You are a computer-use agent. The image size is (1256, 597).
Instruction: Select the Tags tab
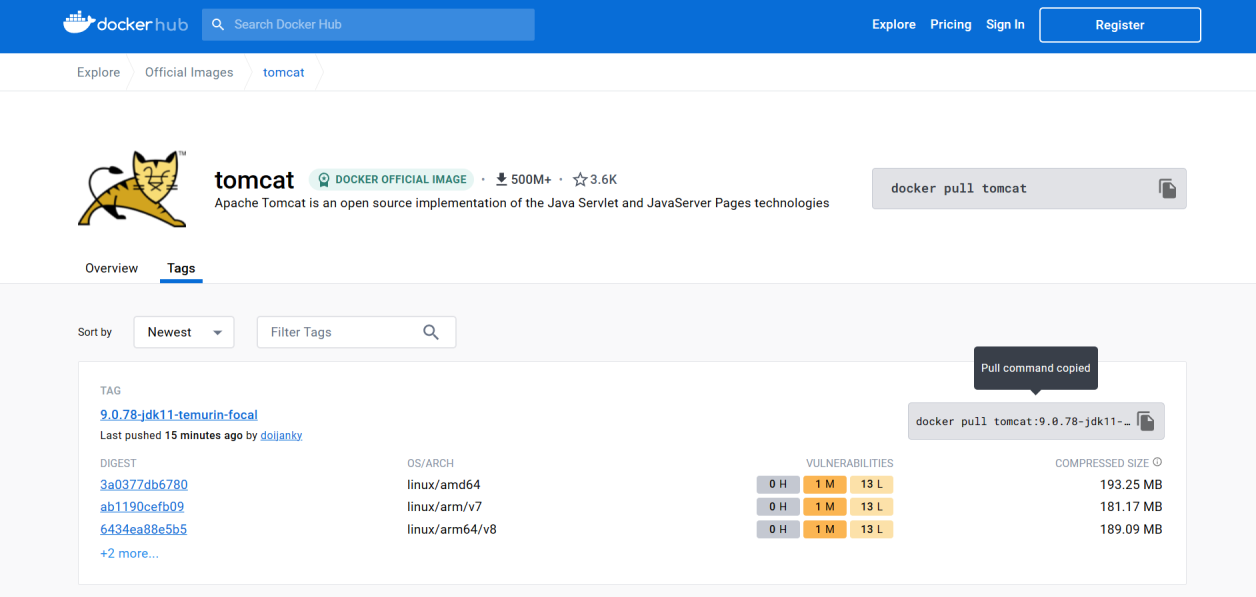tap(181, 268)
